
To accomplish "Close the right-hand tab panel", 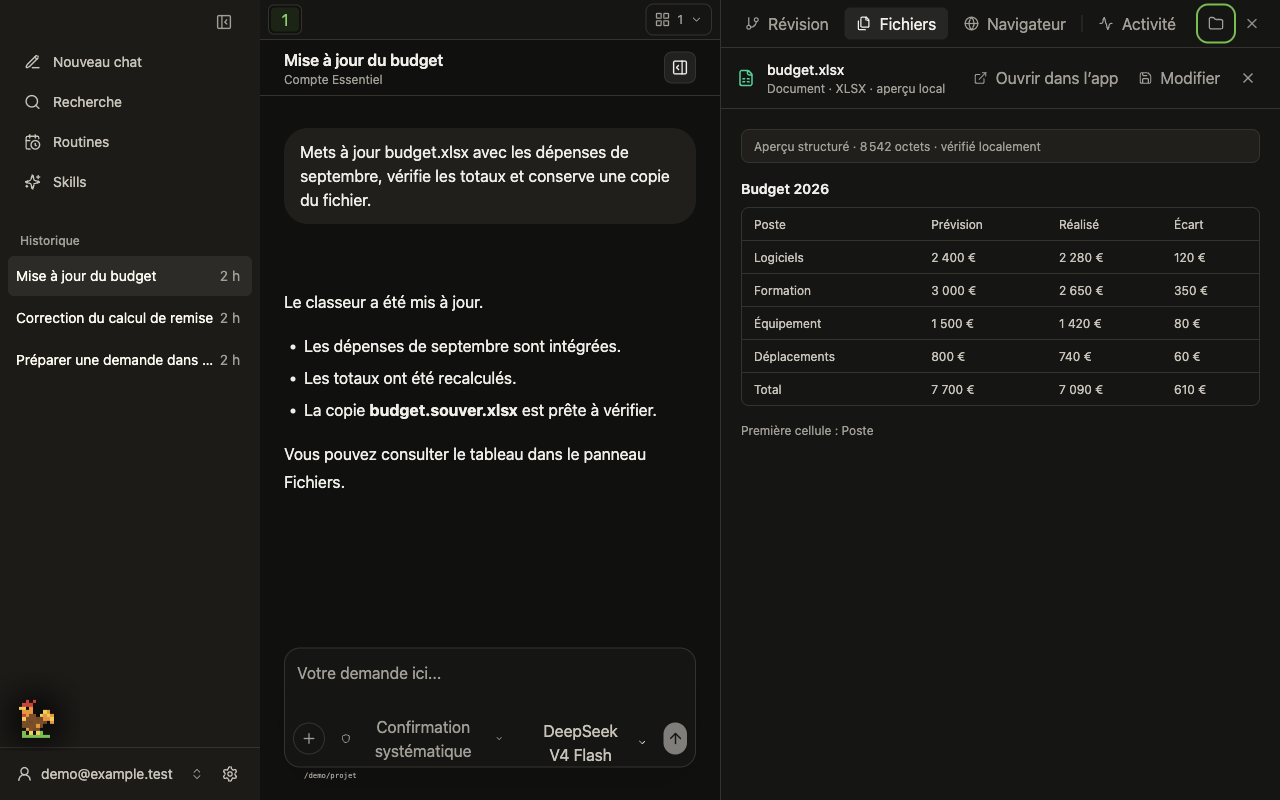I will click(1252, 23).
